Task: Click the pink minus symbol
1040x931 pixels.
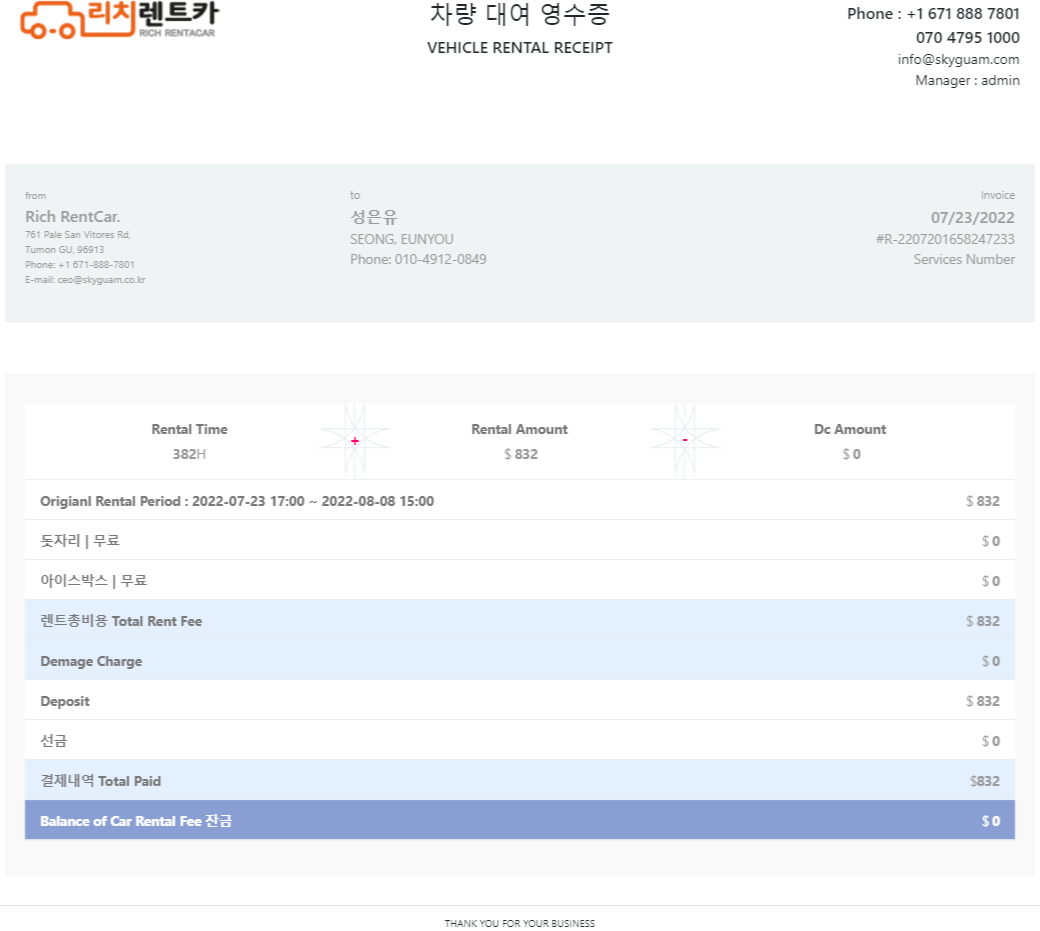Action: pyautogui.click(x=684, y=440)
